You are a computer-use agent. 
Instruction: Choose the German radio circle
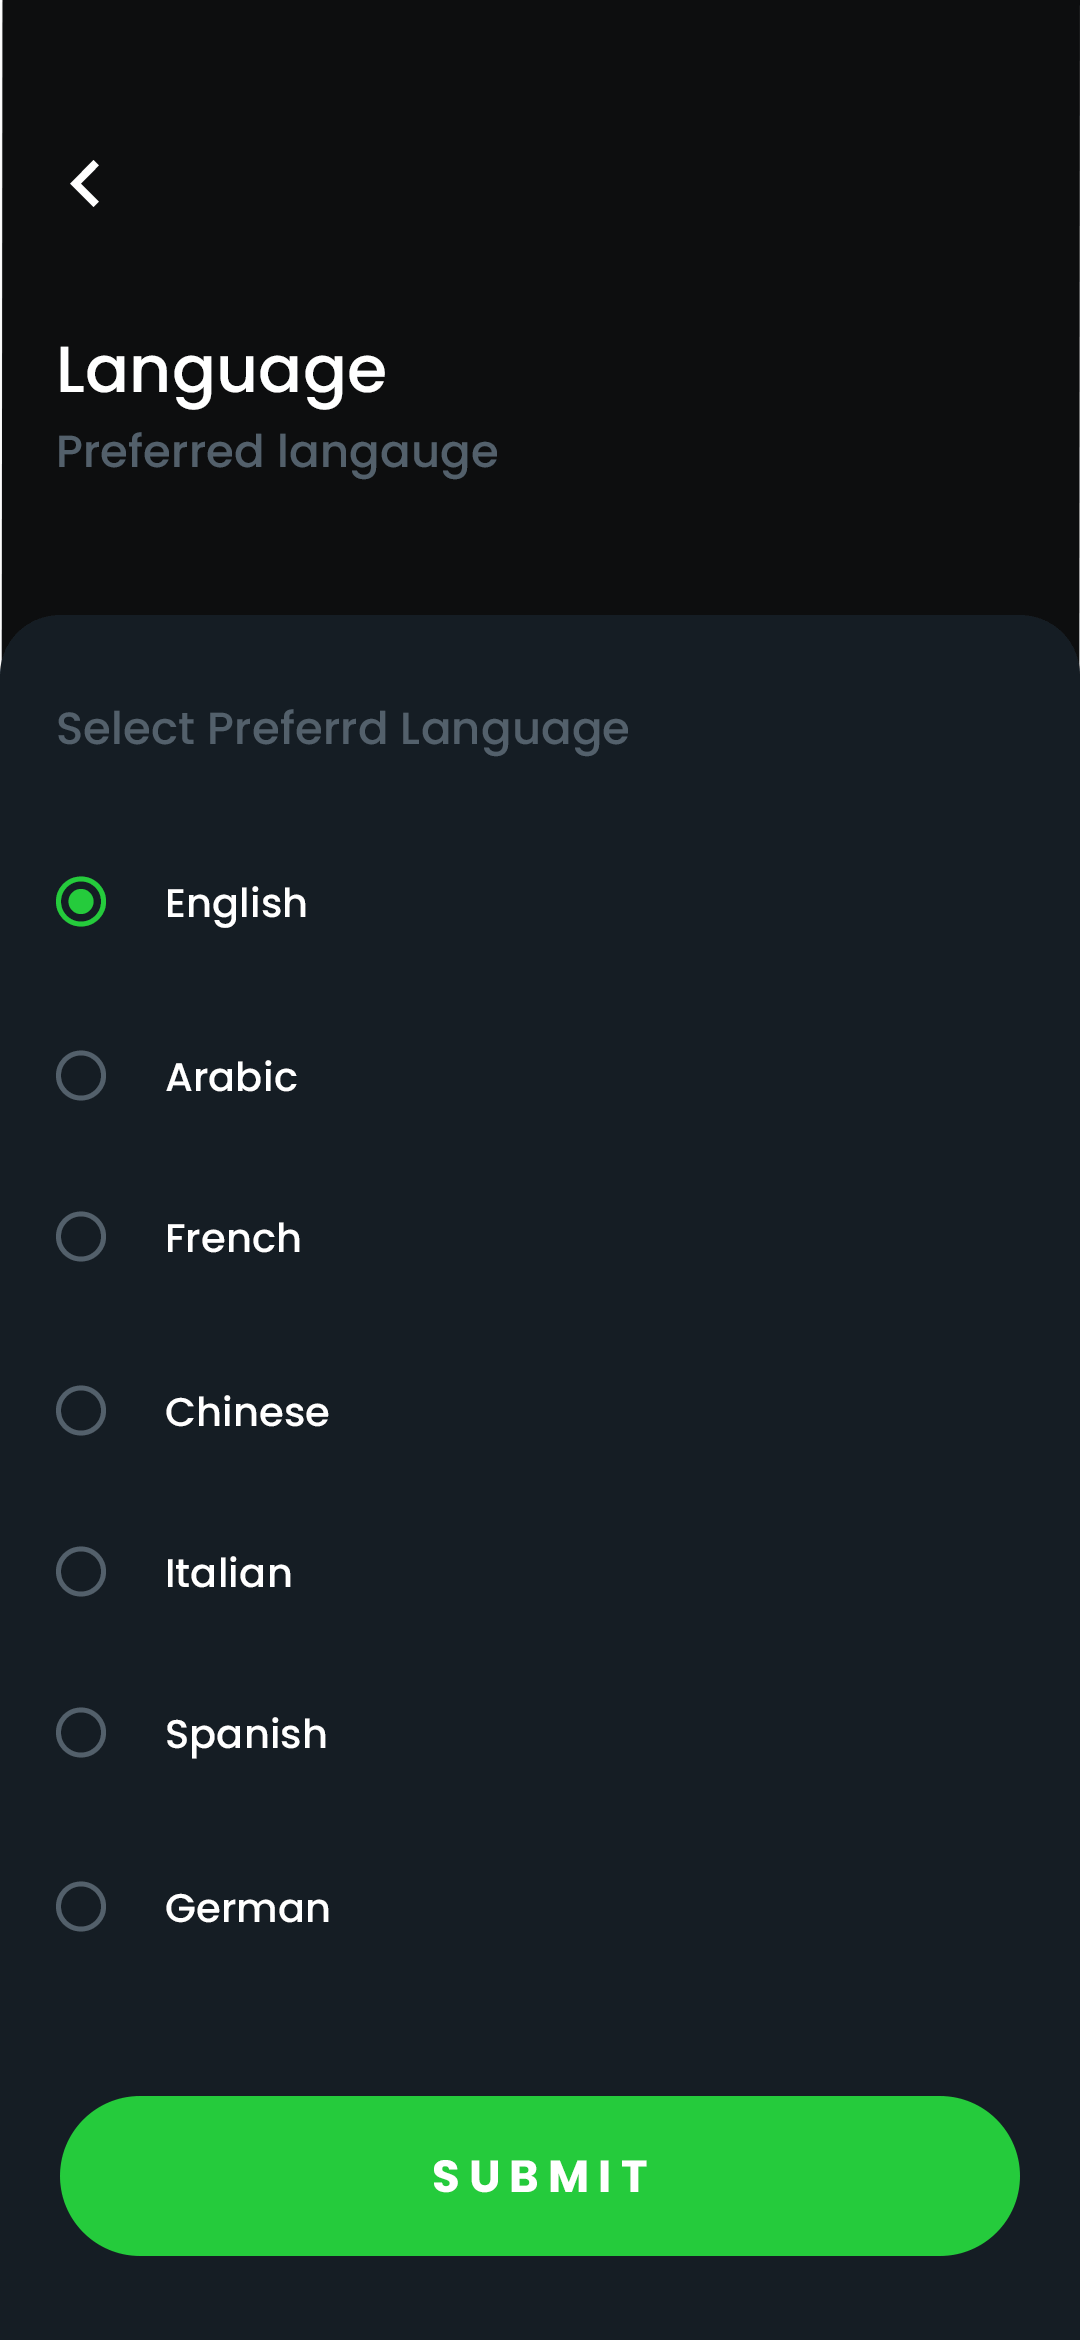[81, 1907]
